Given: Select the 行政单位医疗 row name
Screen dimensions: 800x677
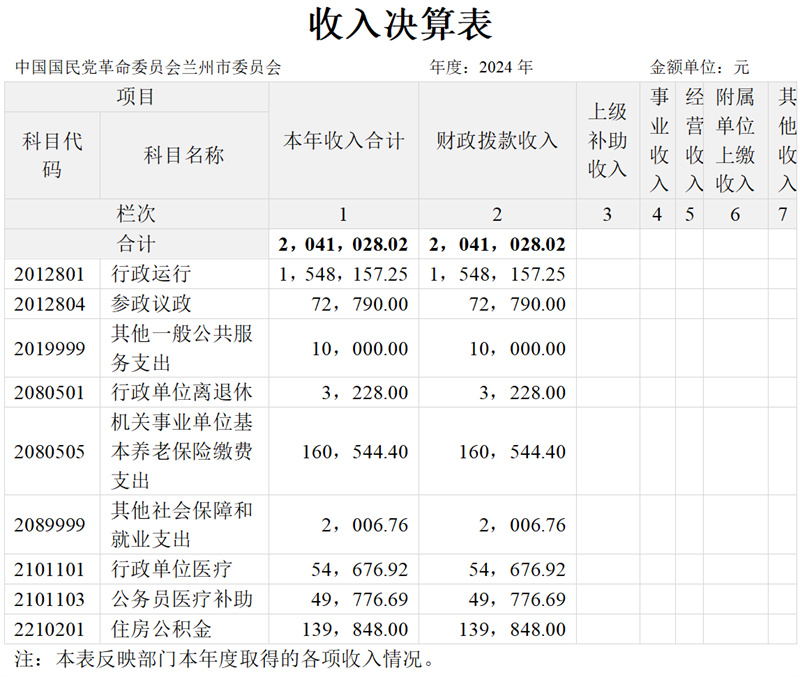Looking at the screenshot, I should pos(171,569).
